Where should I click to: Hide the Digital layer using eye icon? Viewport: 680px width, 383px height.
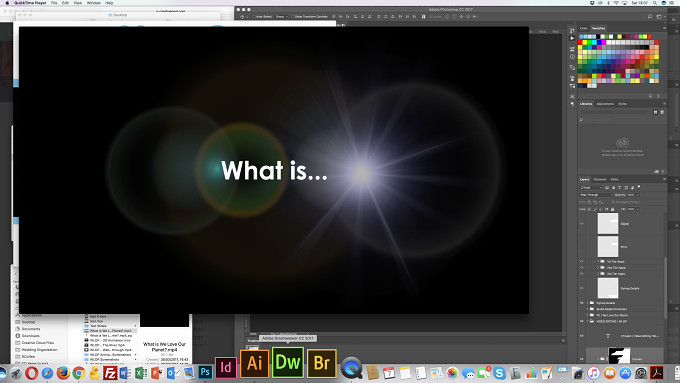(x=582, y=224)
